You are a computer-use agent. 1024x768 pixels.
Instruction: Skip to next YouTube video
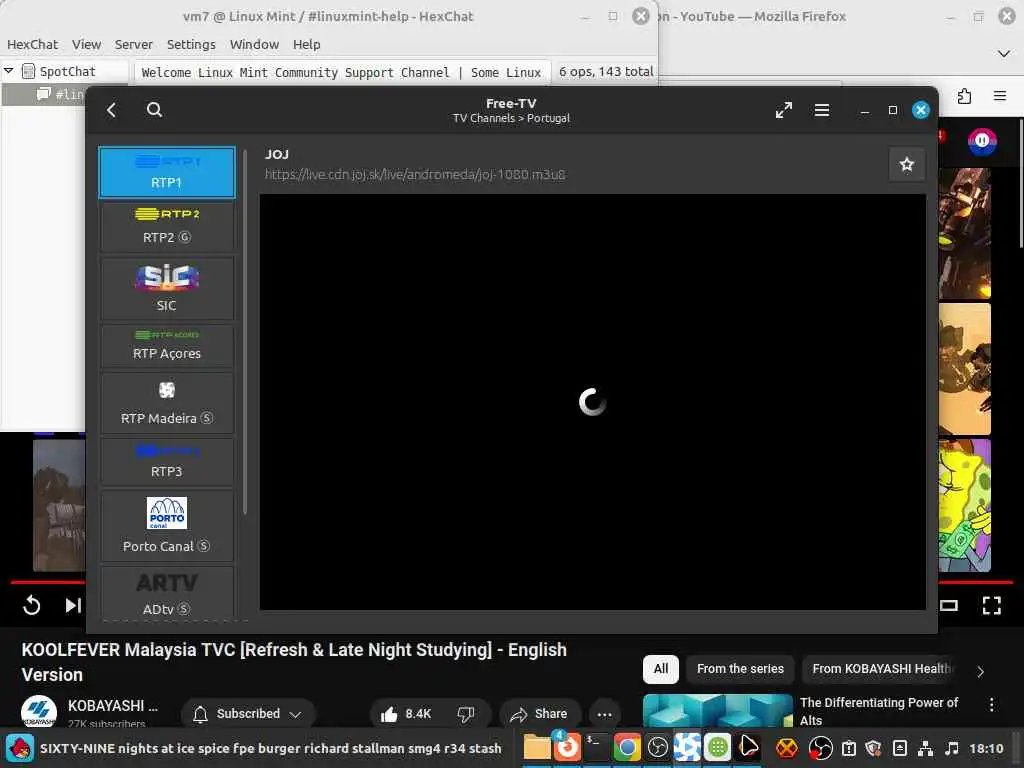[x=72, y=605]
